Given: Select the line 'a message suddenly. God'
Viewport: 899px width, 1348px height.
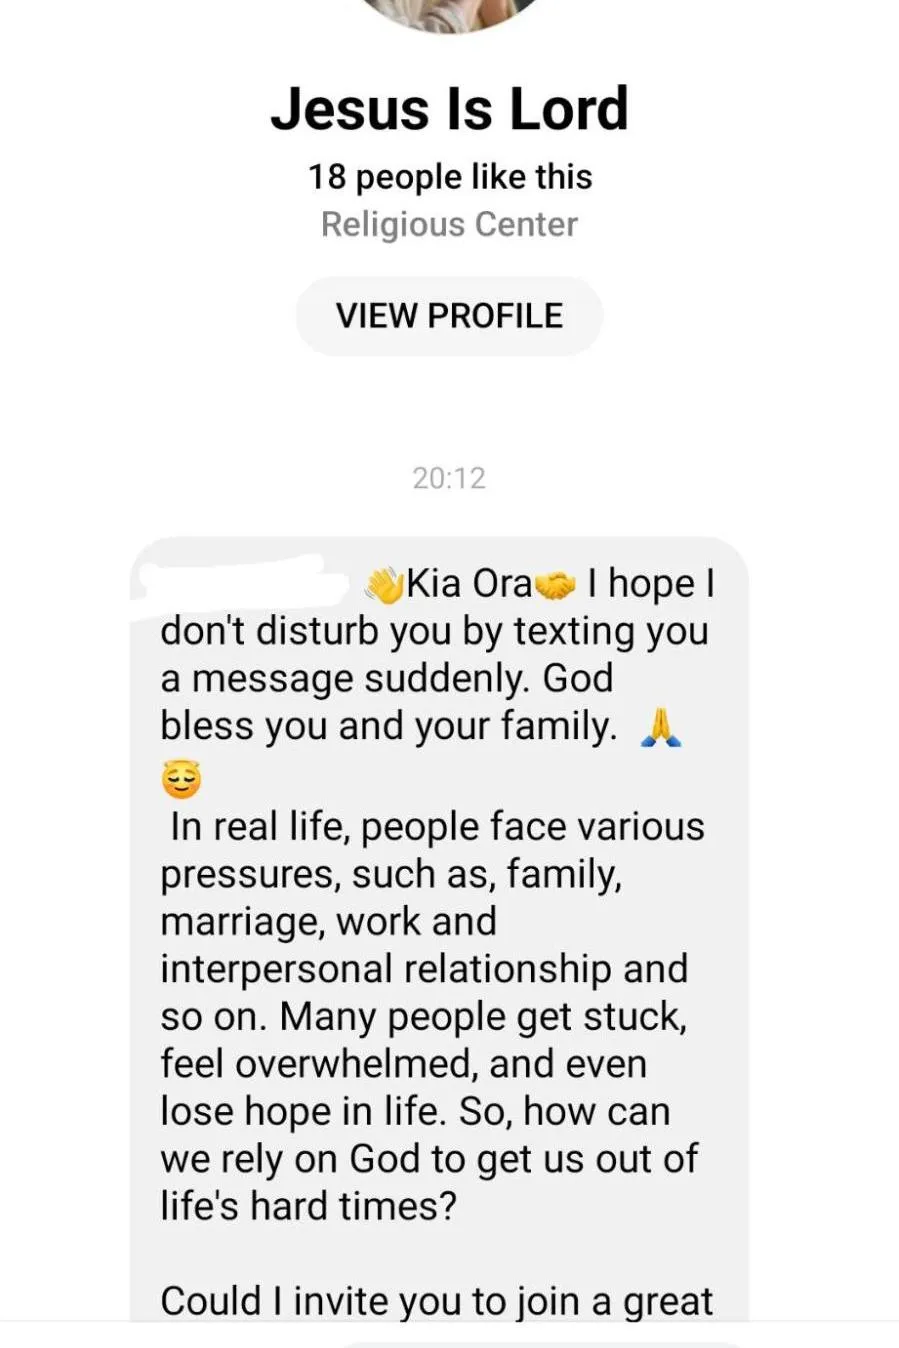Looking at the screenshot, I should pyautogui.click(x=387, y=679).
